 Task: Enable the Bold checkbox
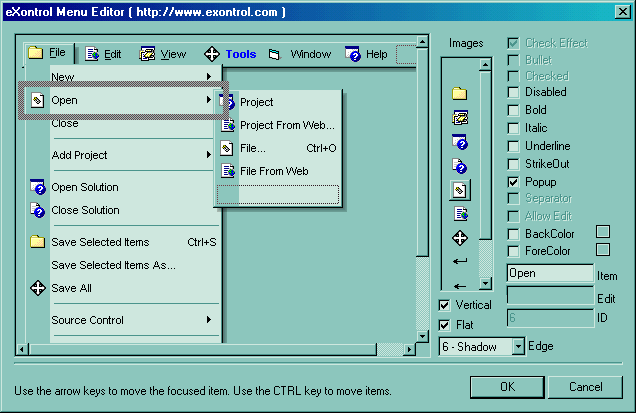514,110
